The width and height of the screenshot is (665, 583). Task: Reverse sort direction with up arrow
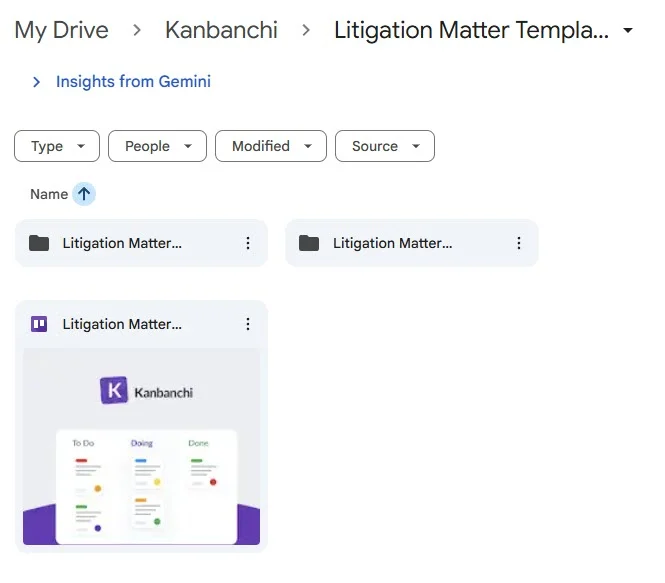pos(84,194)
